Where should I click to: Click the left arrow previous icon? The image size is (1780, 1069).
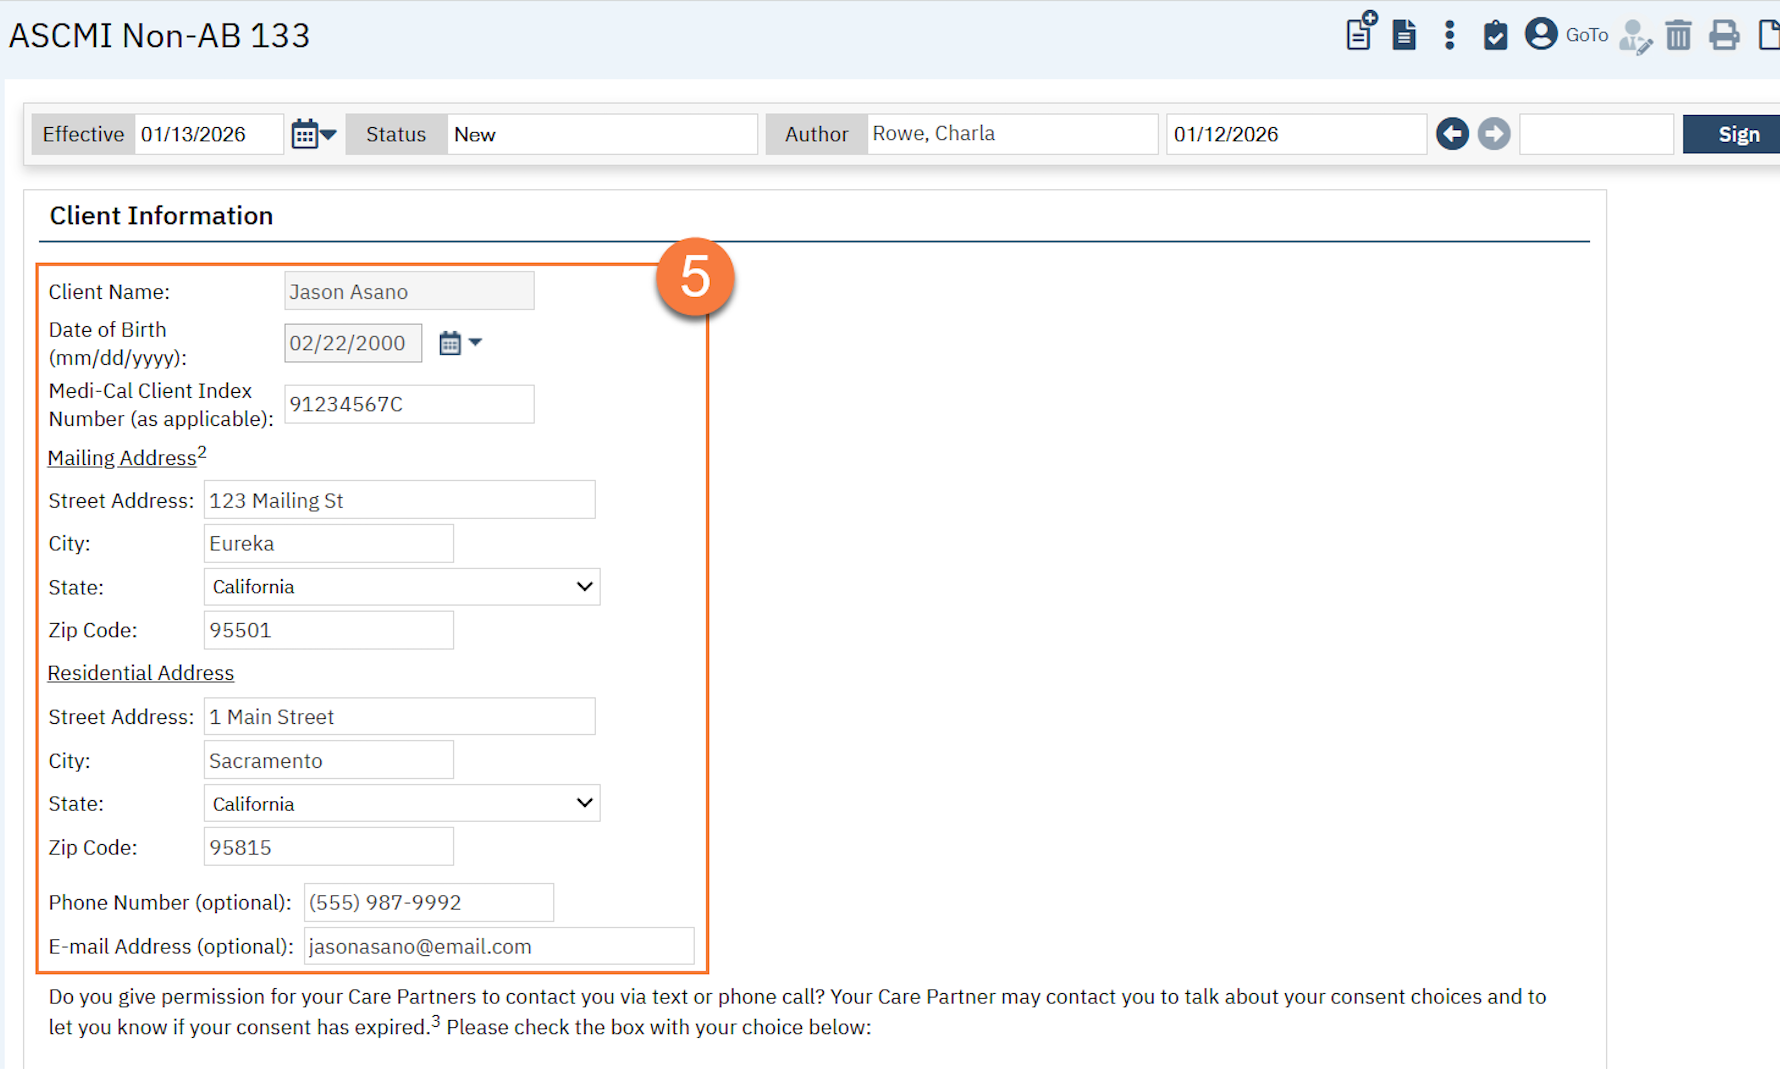coord(1452,134)
